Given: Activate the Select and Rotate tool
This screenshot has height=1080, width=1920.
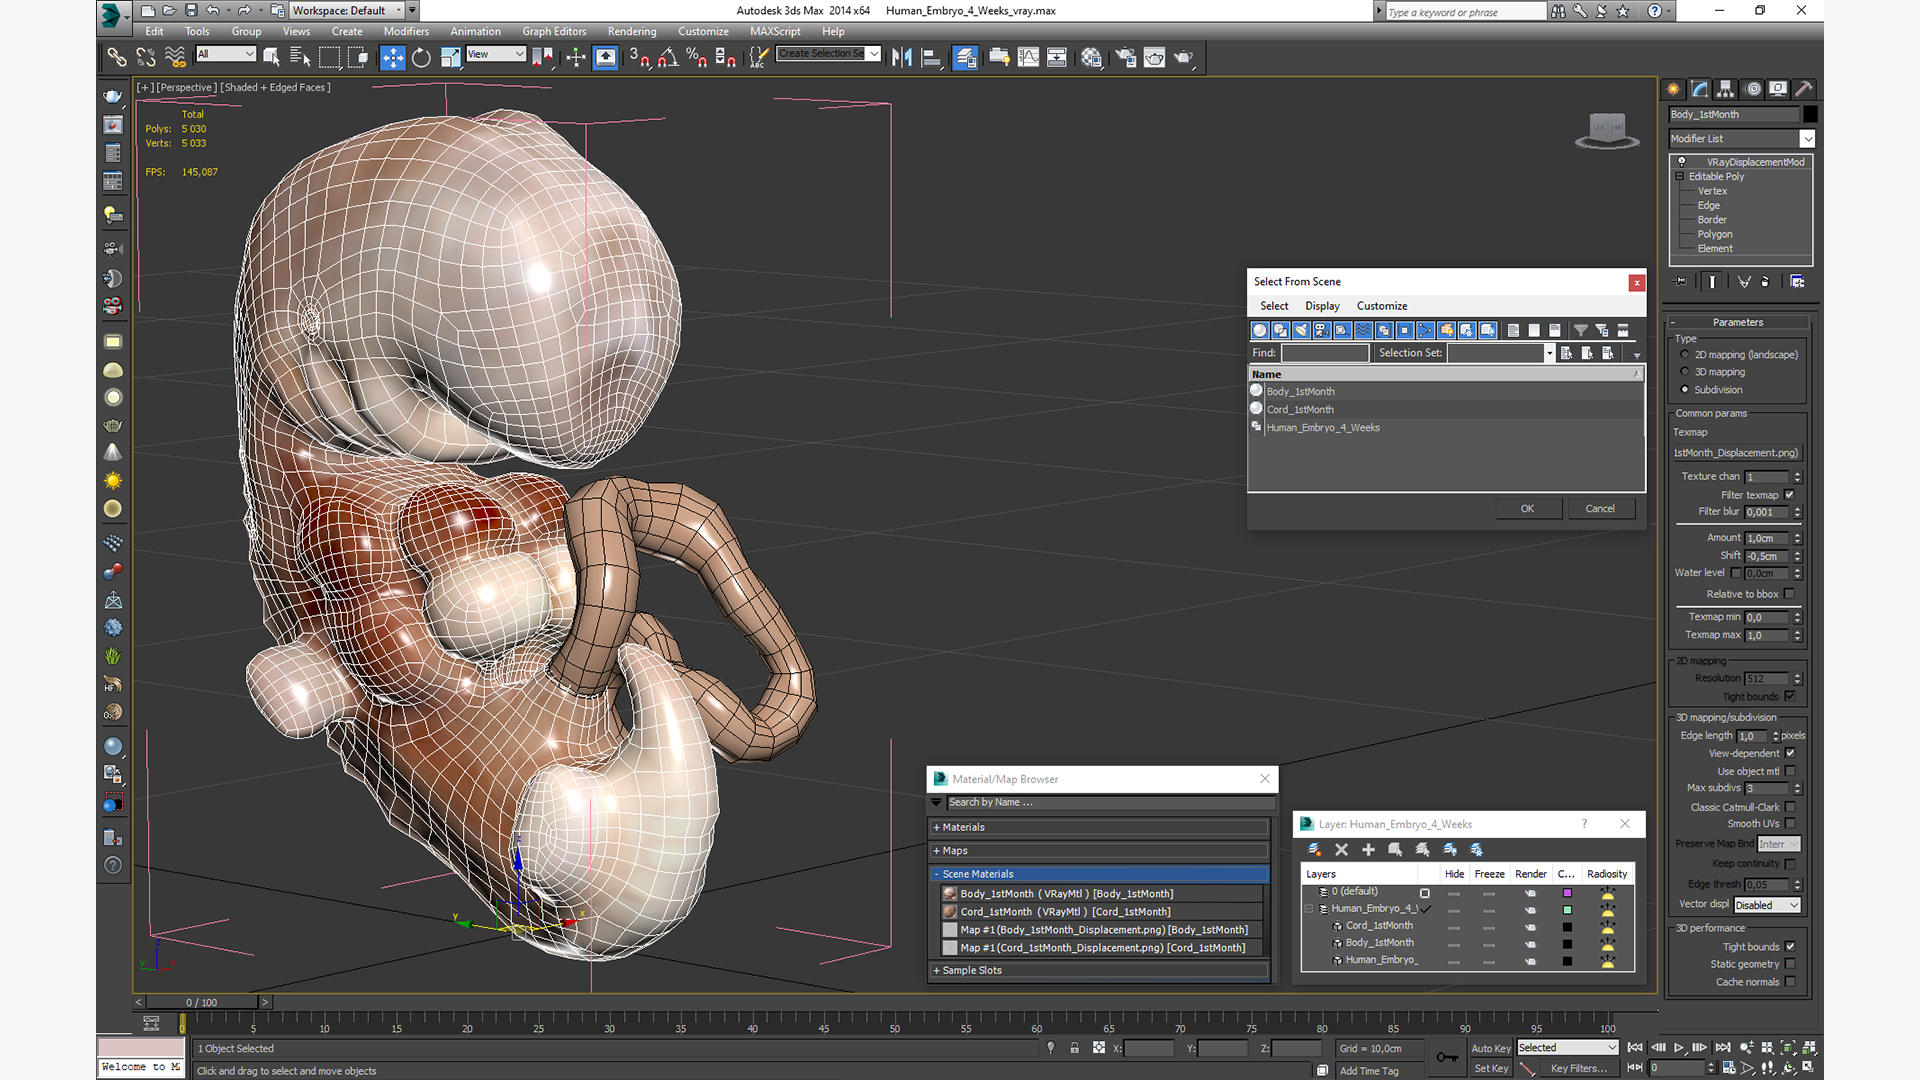Looking at the screenshot, I should coord(421,58).
